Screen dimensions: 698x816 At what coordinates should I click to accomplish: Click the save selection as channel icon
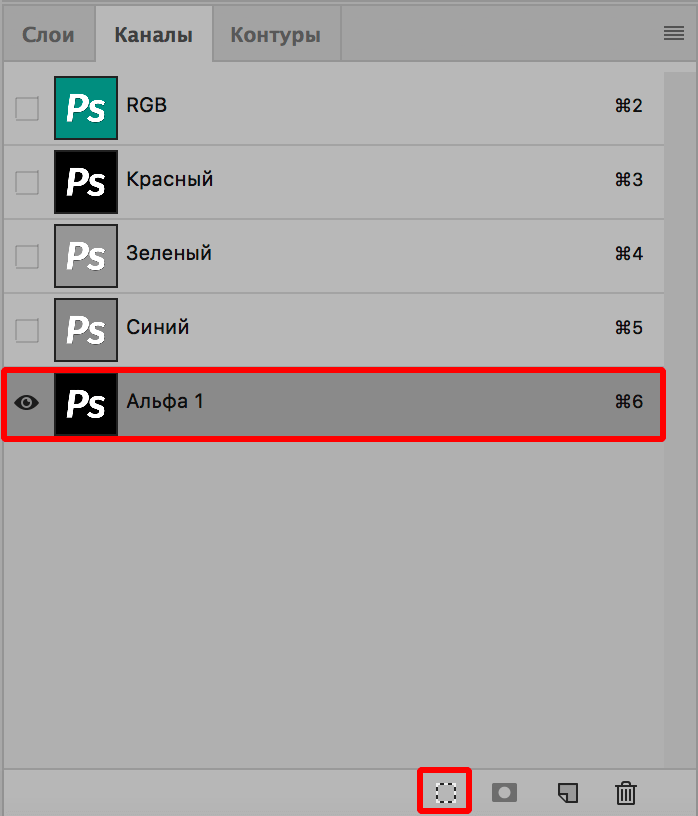click(x=504, y=793)
